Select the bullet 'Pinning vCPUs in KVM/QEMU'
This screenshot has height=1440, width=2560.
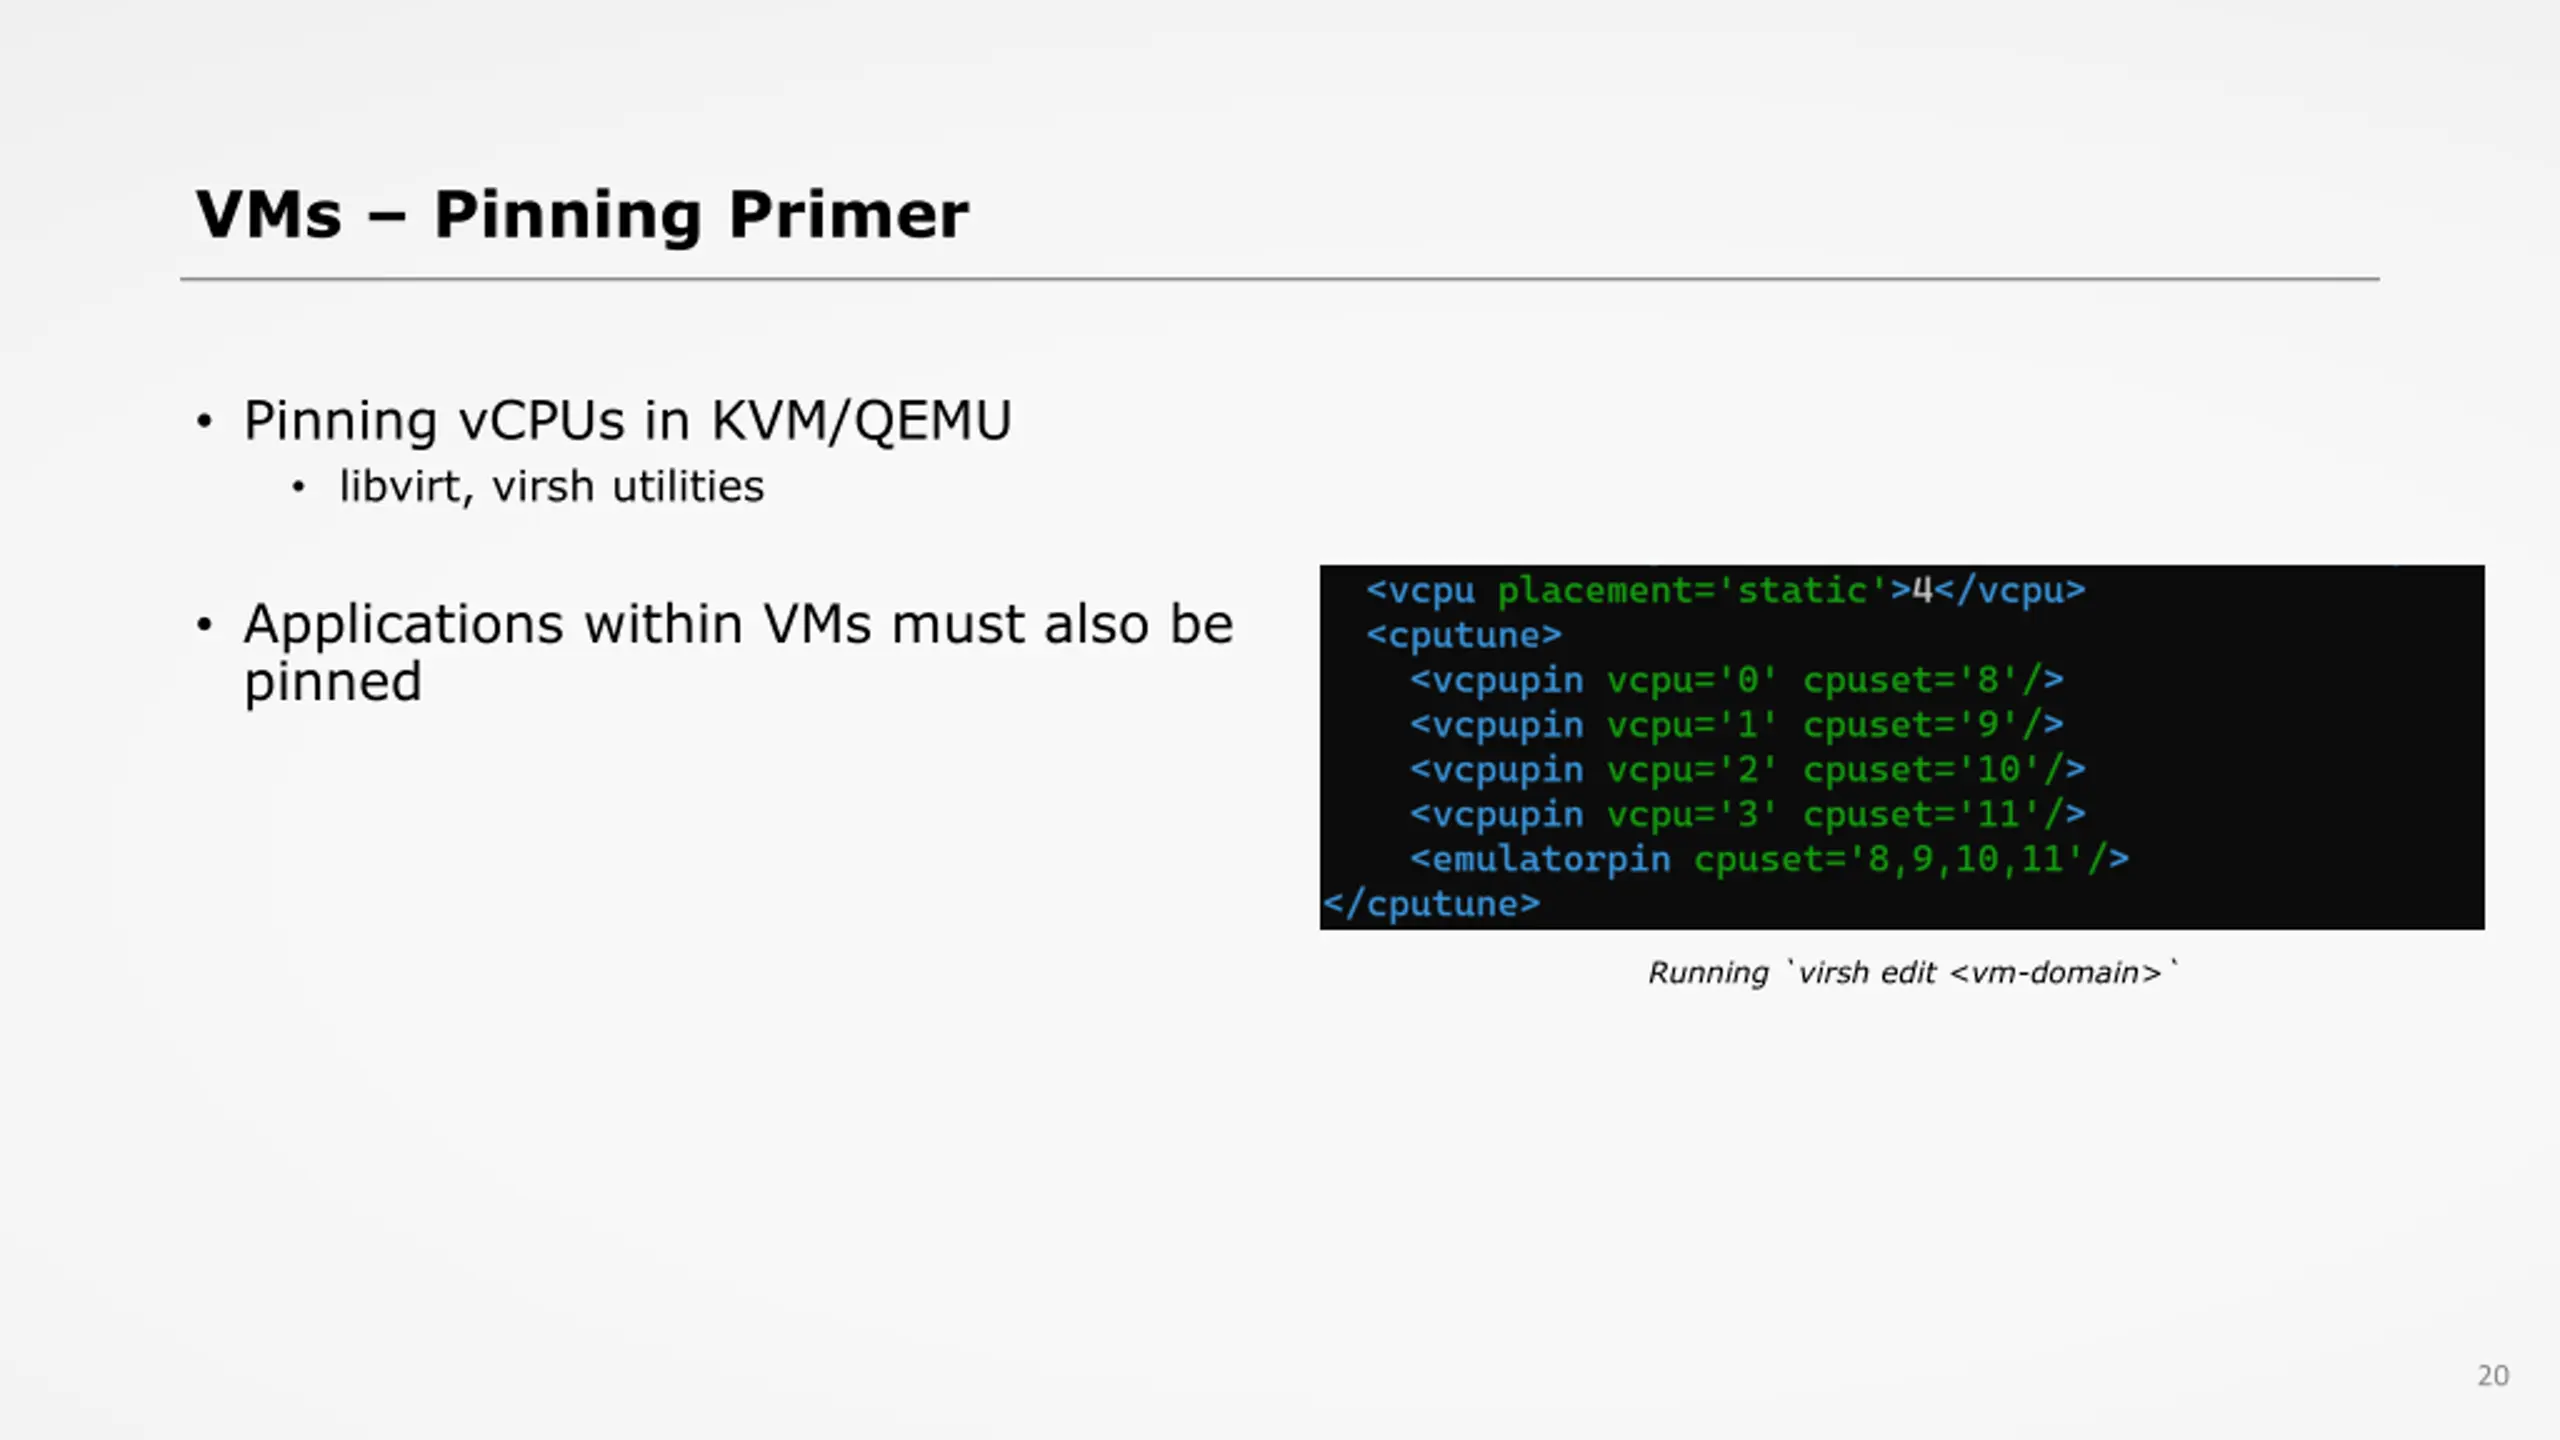pyautogui.click(x=628, y=420)
